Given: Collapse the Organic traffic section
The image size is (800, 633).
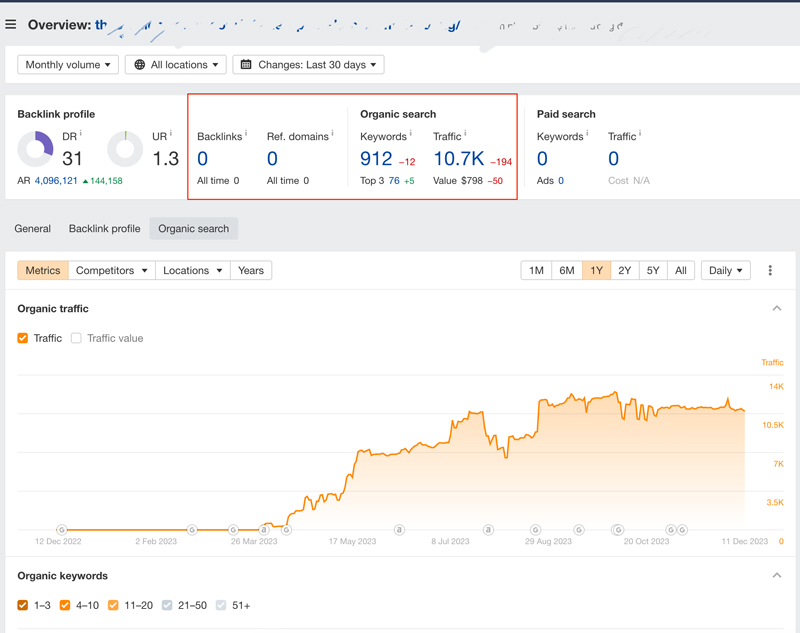Looking at the screenshot, I should 777,309.
